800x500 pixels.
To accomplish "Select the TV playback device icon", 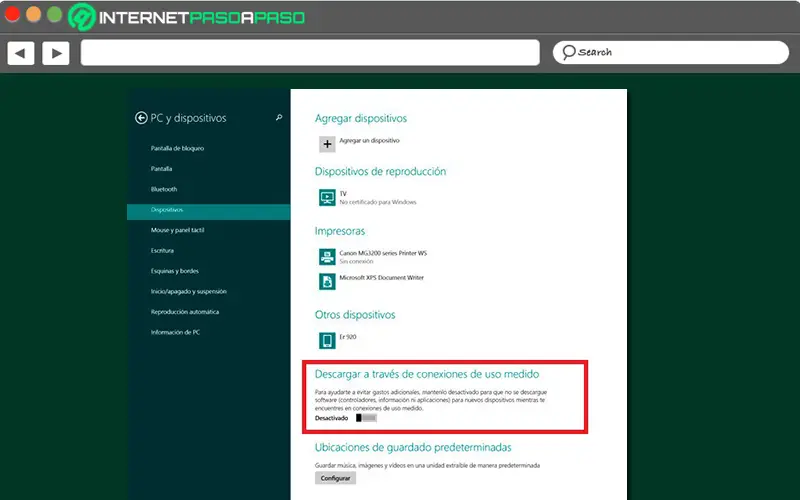I will pyautogui.click(x=327, y=197).
